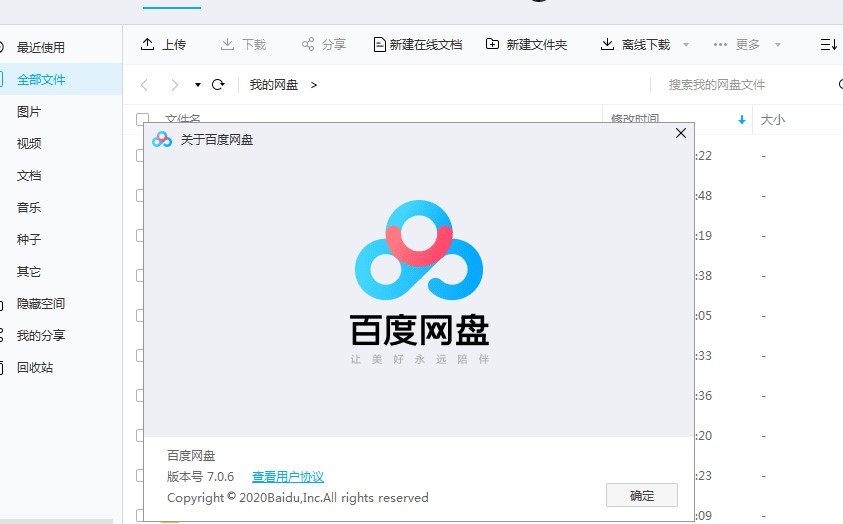843x524 pixels.
Task: Open the 种子 category
Action: point(29,239)
